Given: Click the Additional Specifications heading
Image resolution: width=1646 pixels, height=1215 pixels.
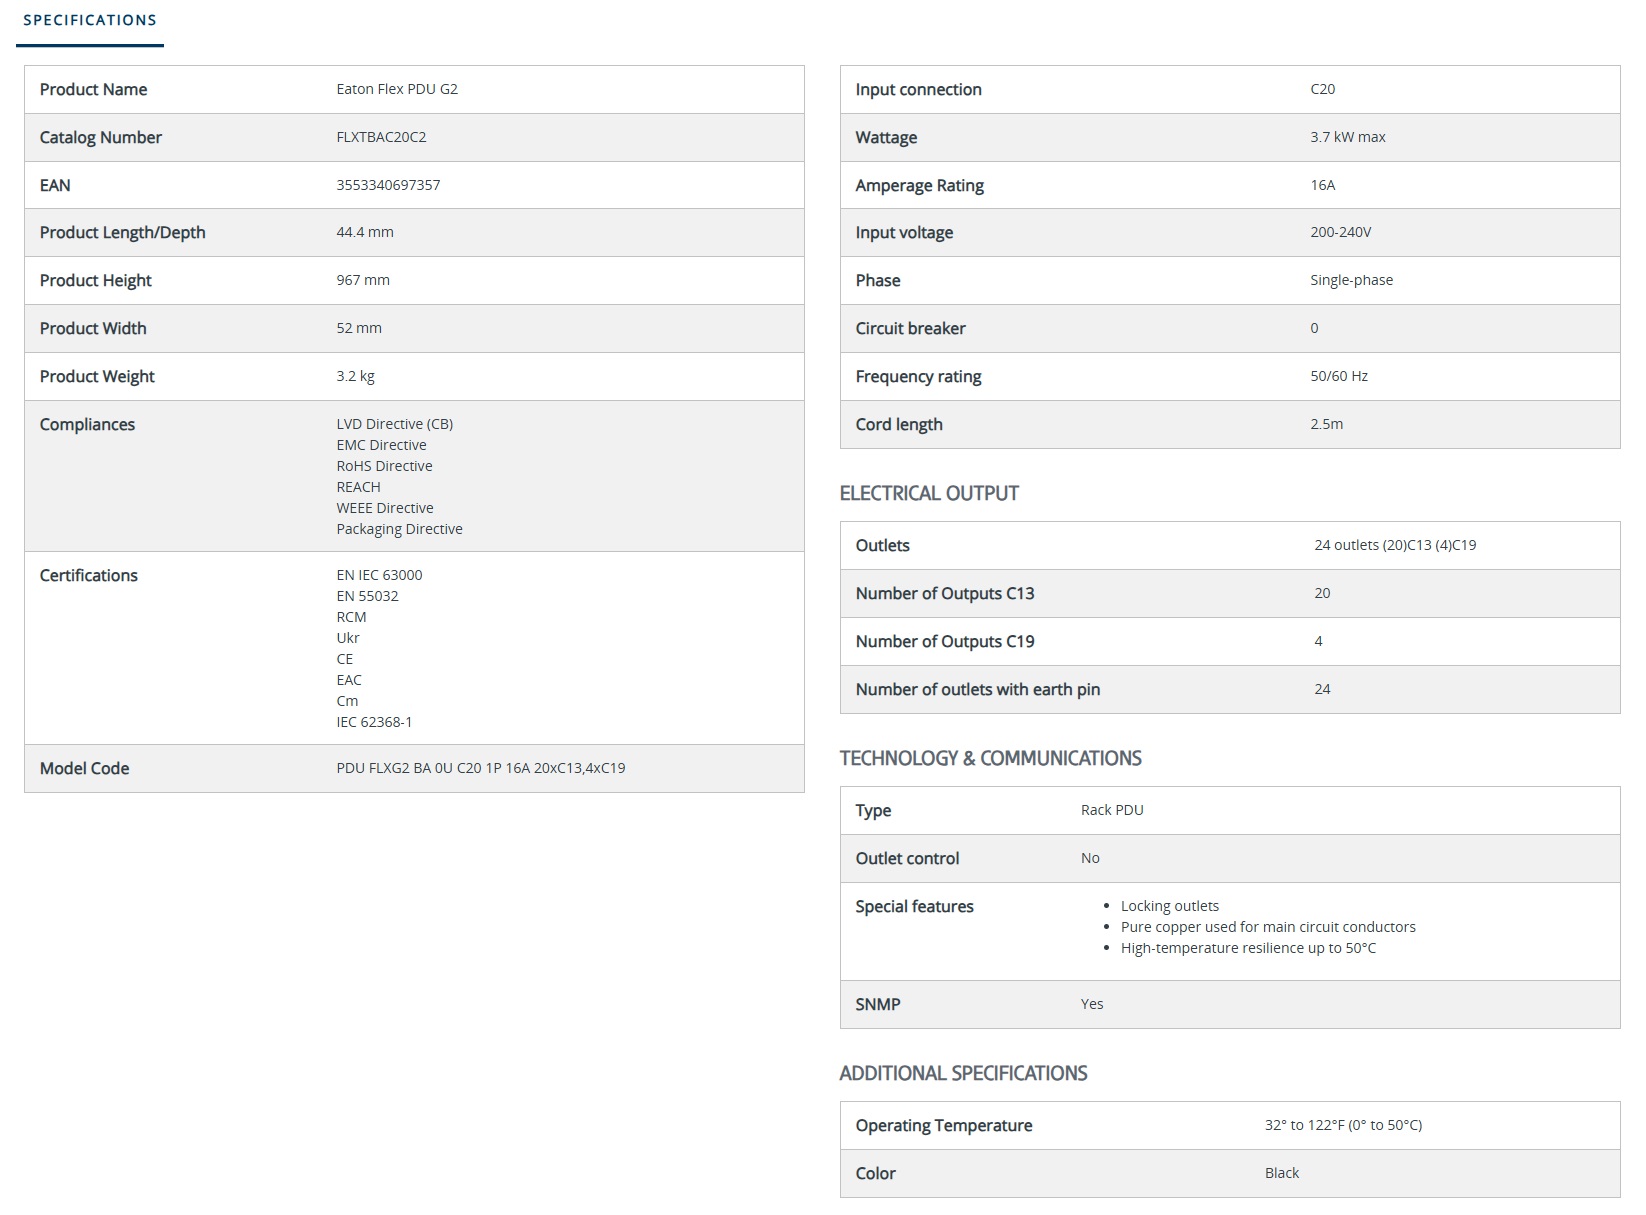Looking at the screenshot, I should coord(963,1073).
